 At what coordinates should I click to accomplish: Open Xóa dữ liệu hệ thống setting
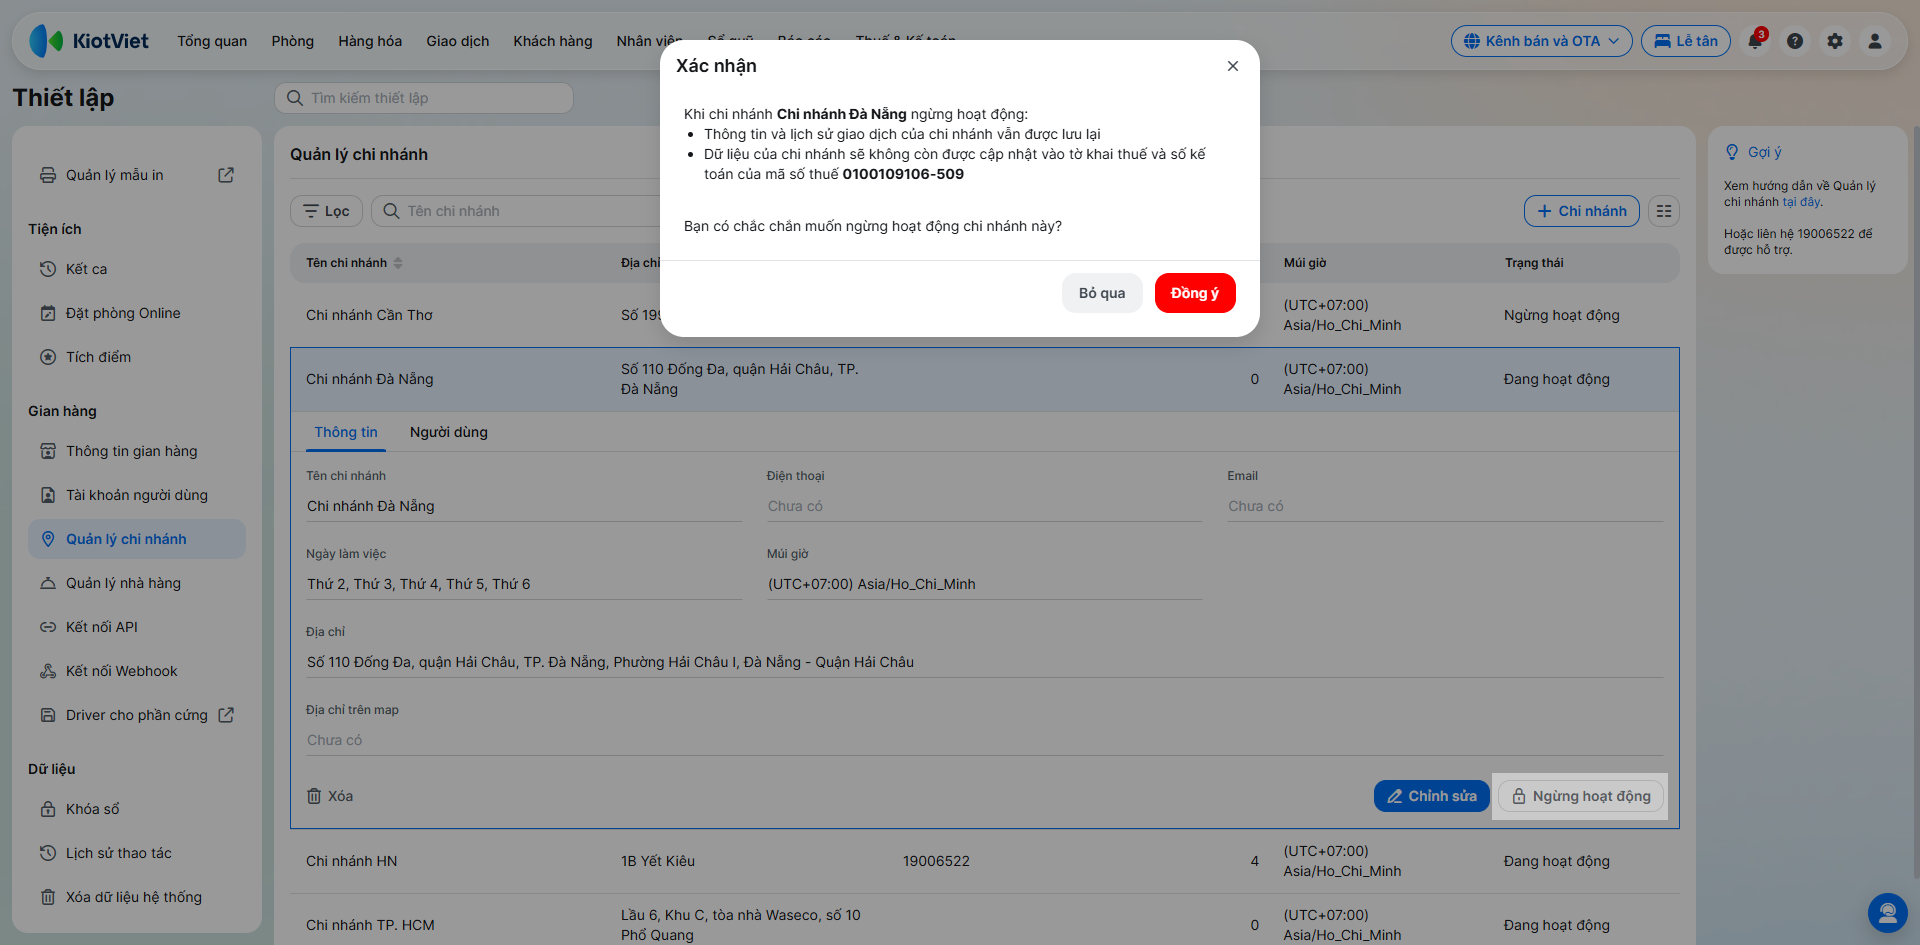[x=134, y=897]
